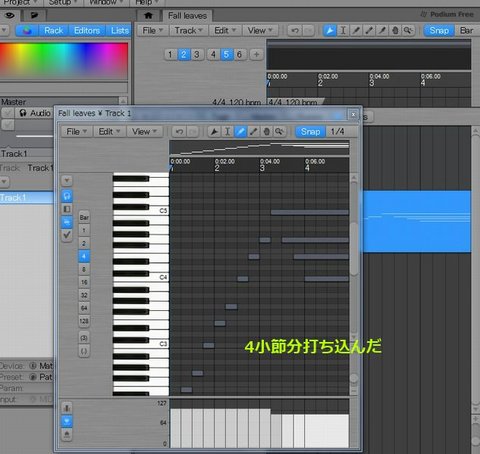Open the Bar snap value dropdown in arrangement

click(x=467, y=31)
